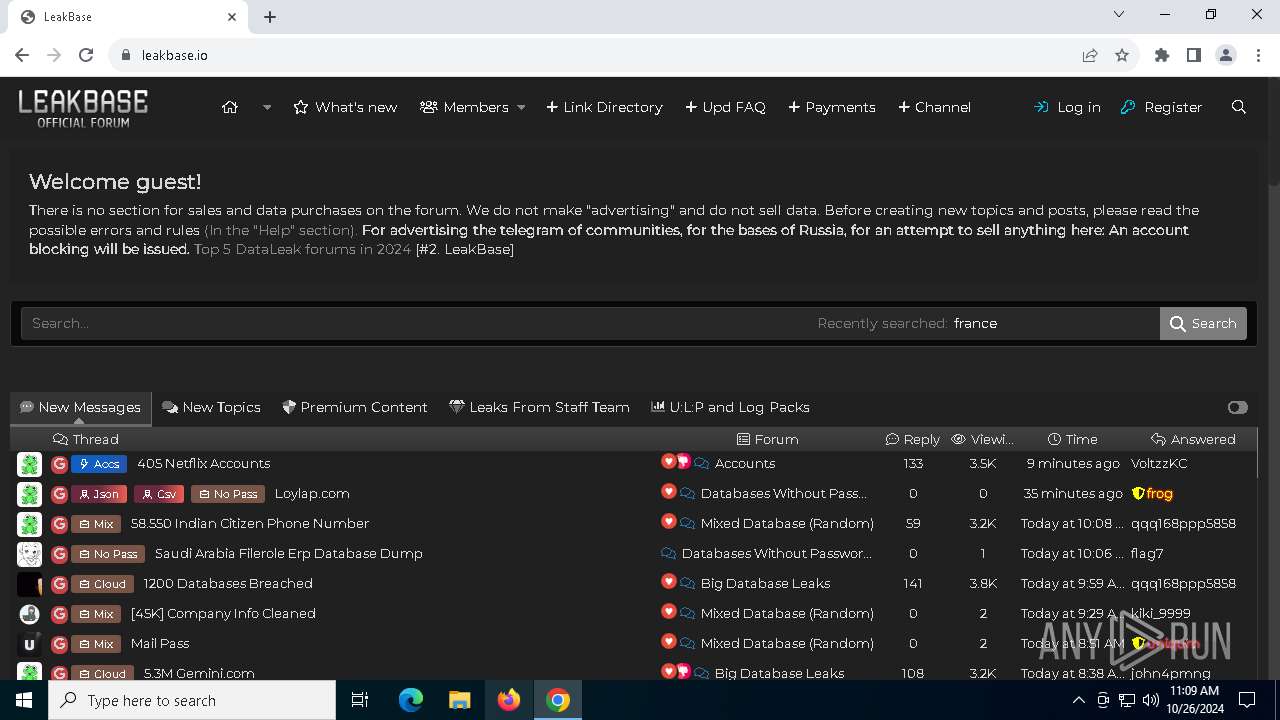Click Cloud tag on 1200 Databases thread

[x=102, y=584]
